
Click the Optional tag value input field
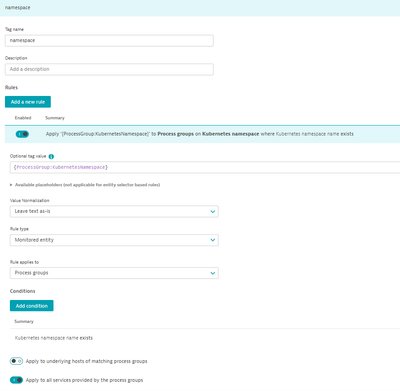point(205,167)
